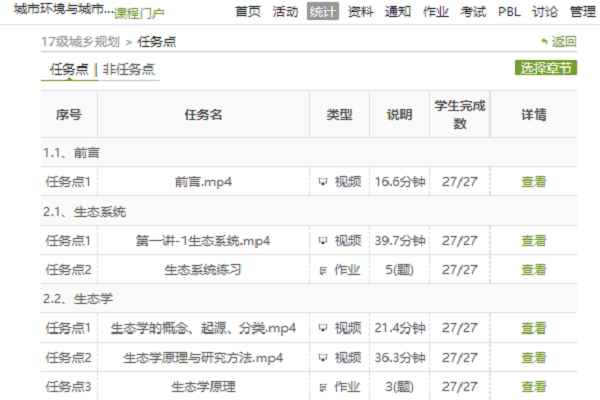Click 查看 for 生态系统练习 homework
The width and height of the screenshot is (600, 400).
click(x=534, y=270)
